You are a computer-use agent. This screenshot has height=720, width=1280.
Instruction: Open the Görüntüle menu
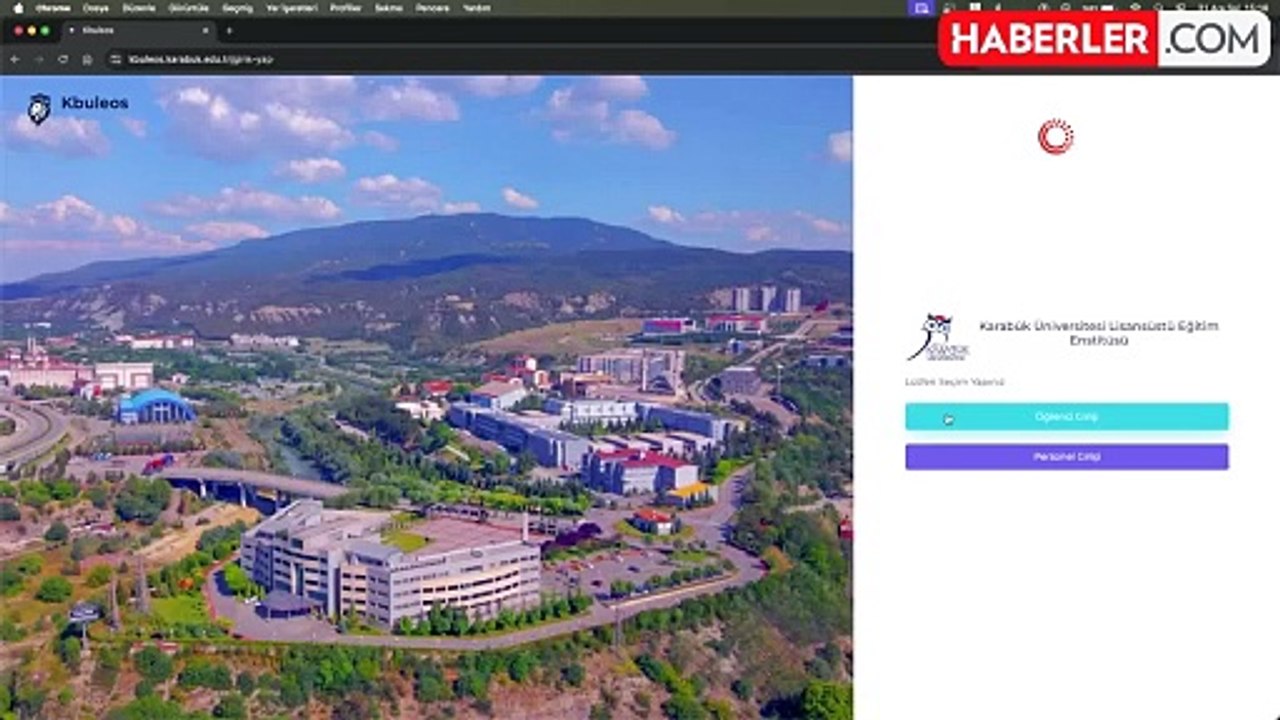tap(189, 8)
